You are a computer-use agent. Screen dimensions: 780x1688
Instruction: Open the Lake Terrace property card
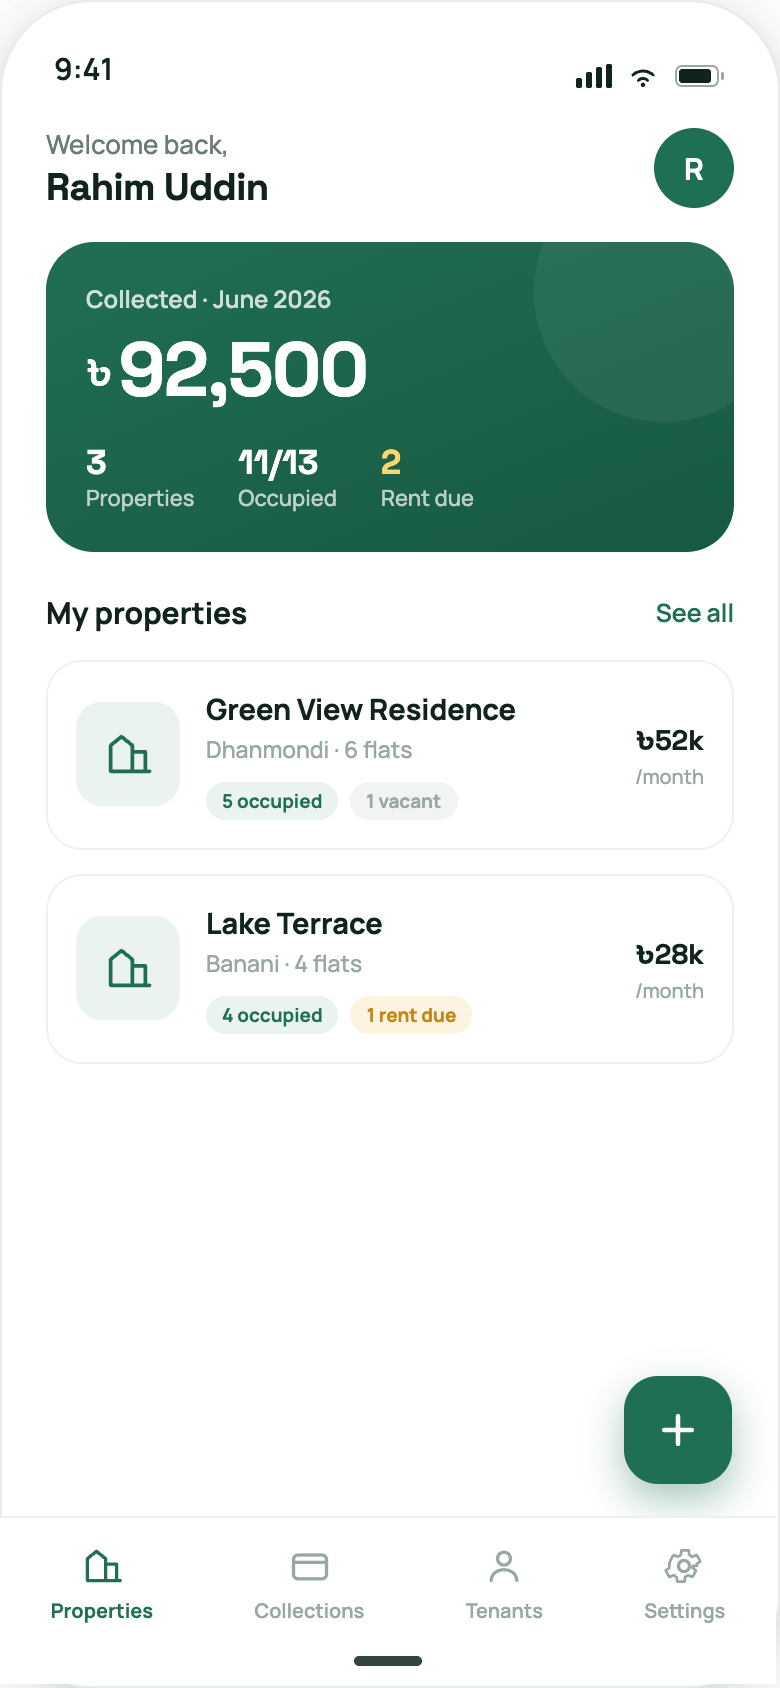pyautogui.click(x=390, y=969)
